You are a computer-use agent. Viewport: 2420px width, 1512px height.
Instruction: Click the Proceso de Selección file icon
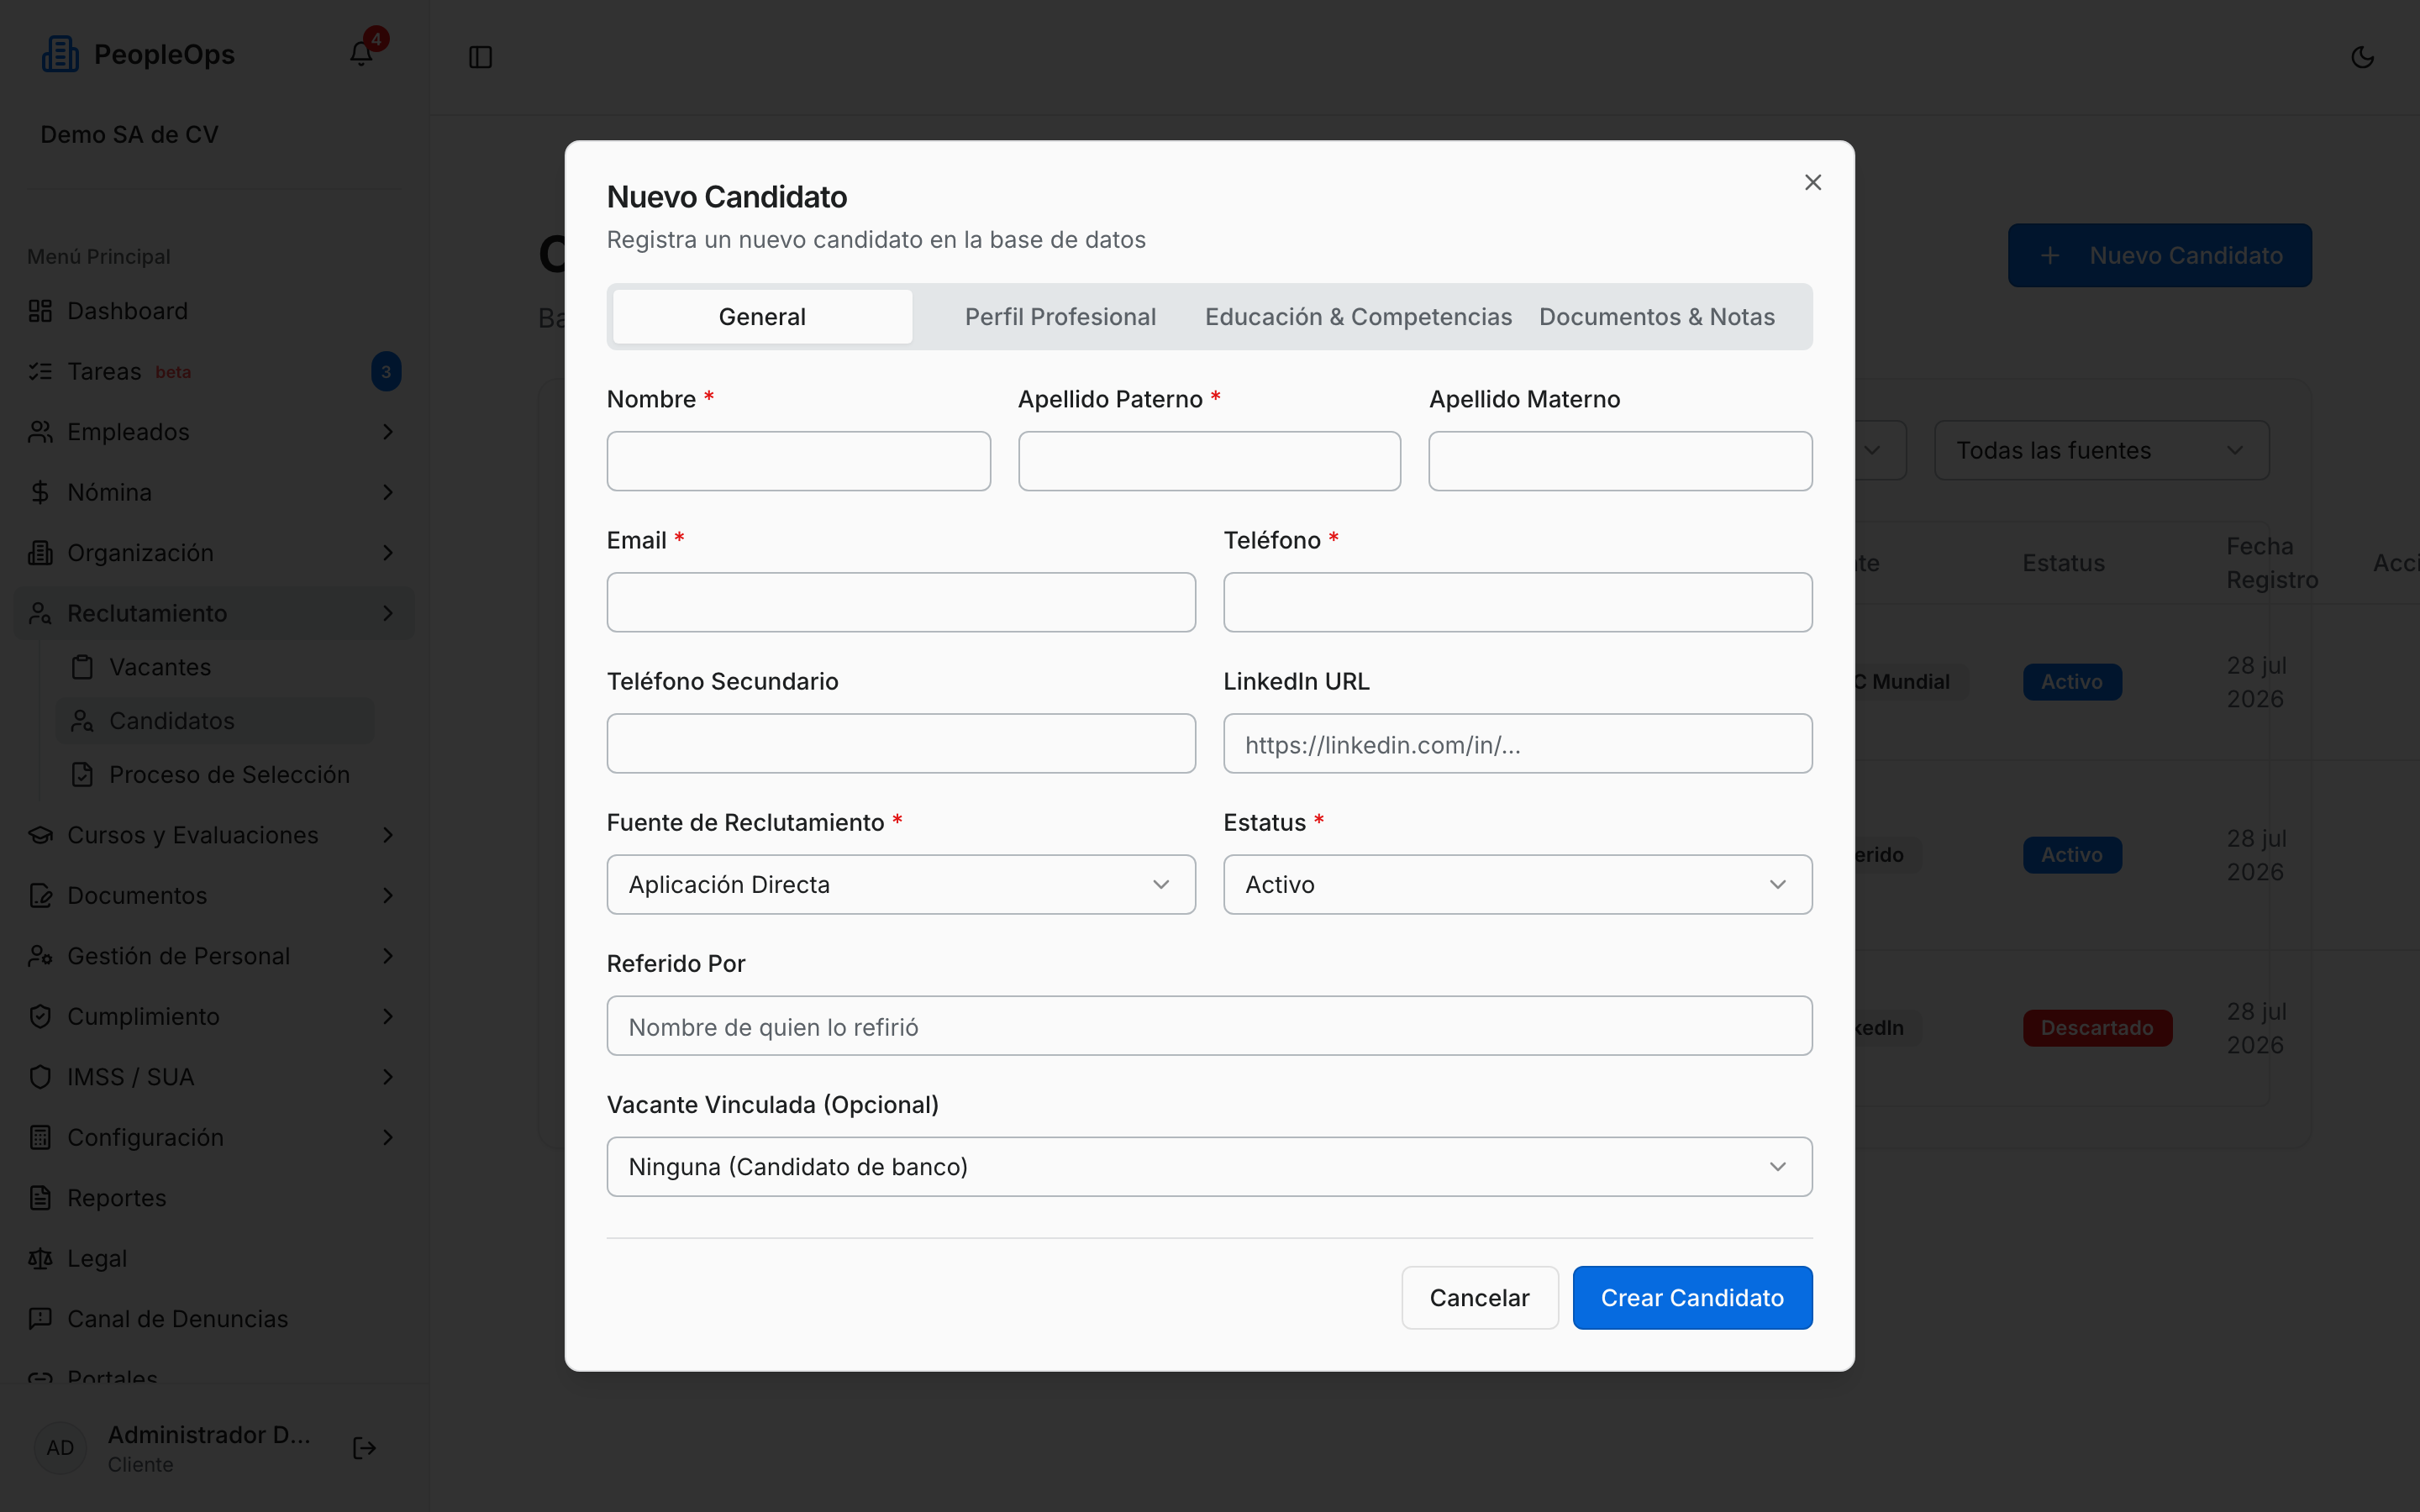coord(82,775)
